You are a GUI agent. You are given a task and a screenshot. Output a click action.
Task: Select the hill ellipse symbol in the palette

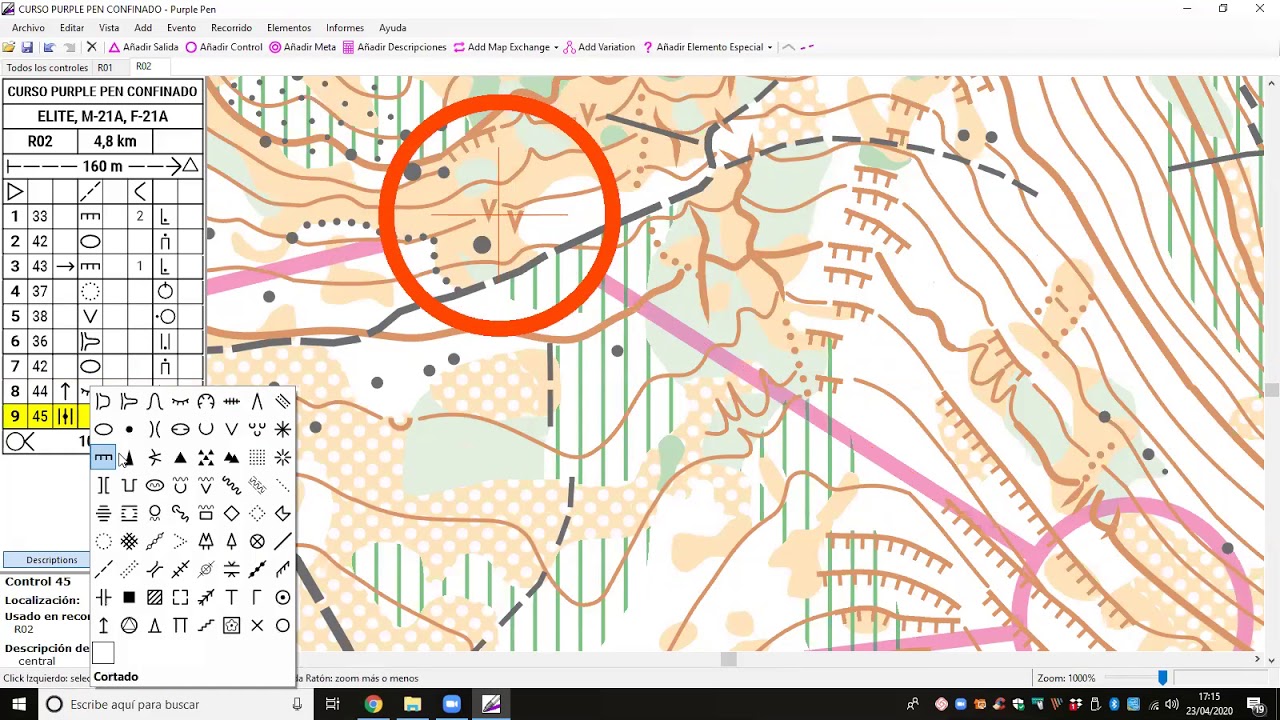pos(103,429)
